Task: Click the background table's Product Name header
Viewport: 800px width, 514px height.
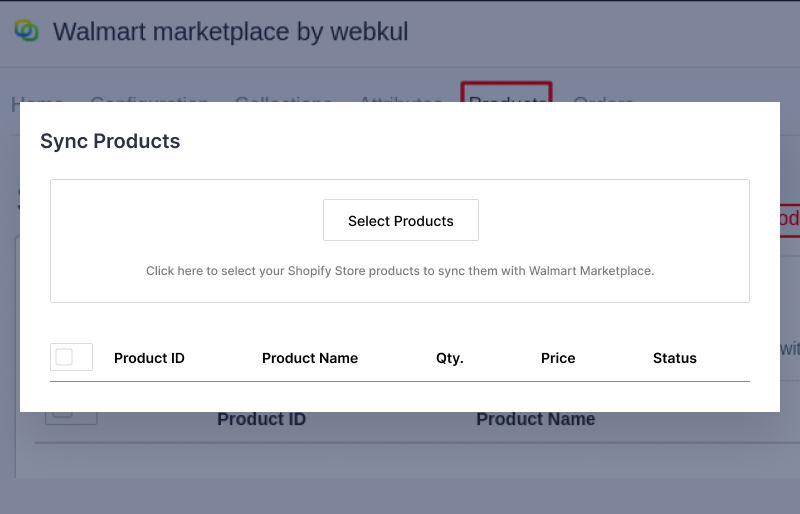Action: pyautogui.click(x=535, y=420)
